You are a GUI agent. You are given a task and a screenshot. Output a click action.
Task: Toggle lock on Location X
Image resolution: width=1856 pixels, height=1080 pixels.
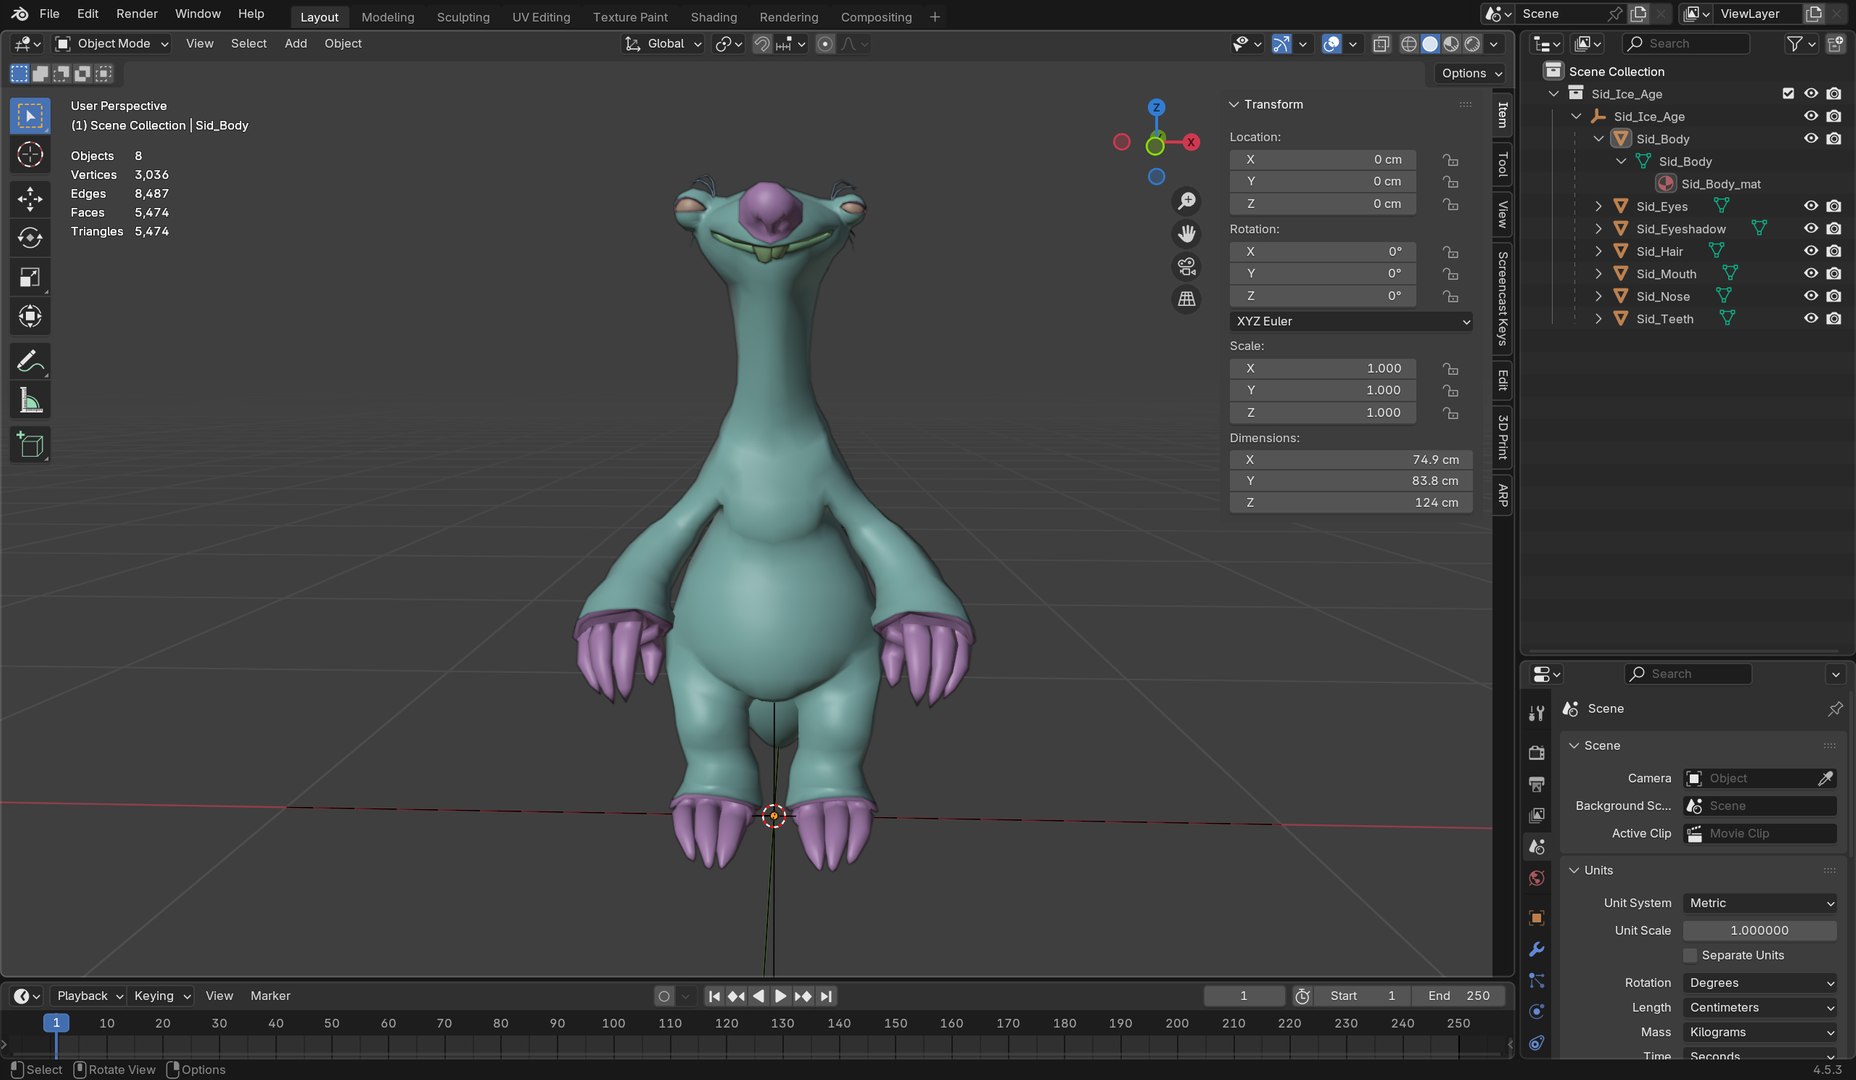click(x=1450, y=160)
